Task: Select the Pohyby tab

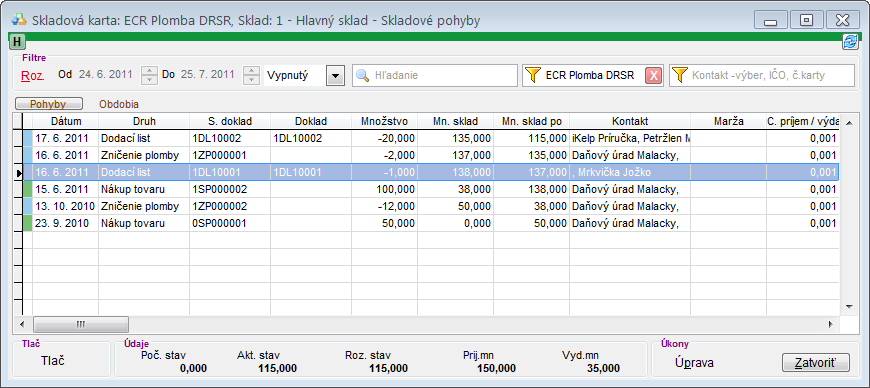Action: tap(48, 104)
